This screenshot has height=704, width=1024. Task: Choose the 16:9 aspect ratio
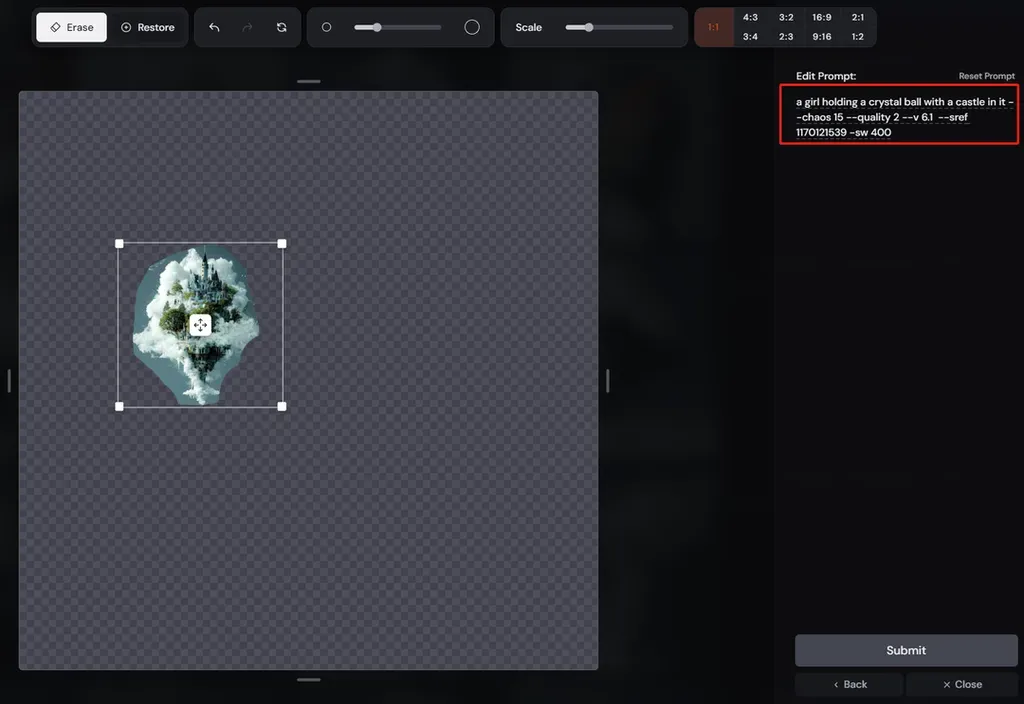click(x=822, y=18)
